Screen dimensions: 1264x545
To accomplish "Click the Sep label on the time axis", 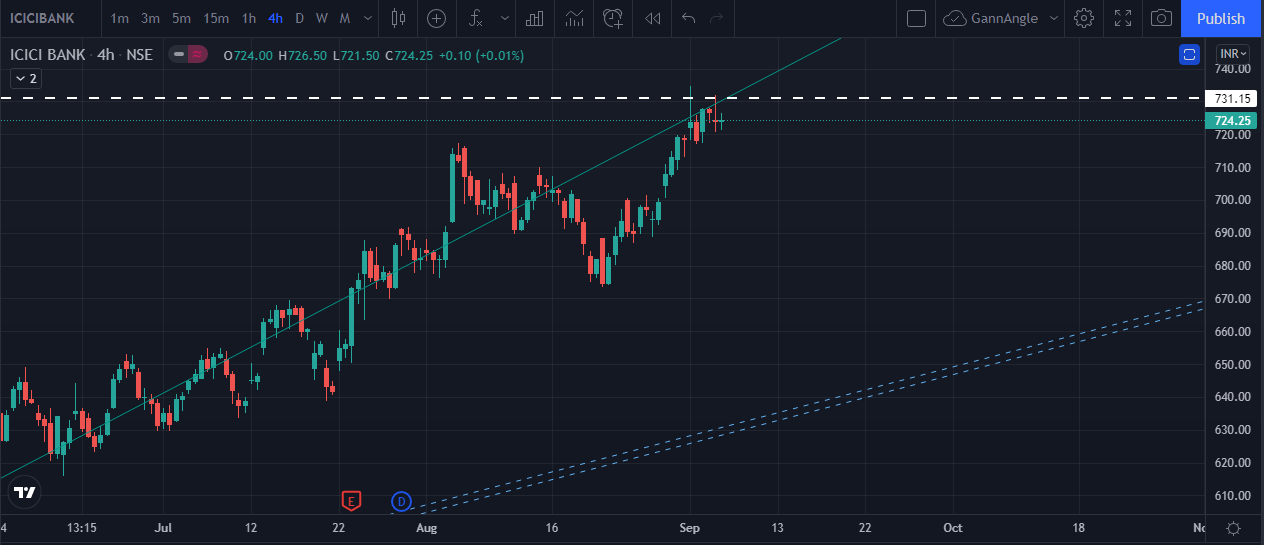I will point(689,527).
